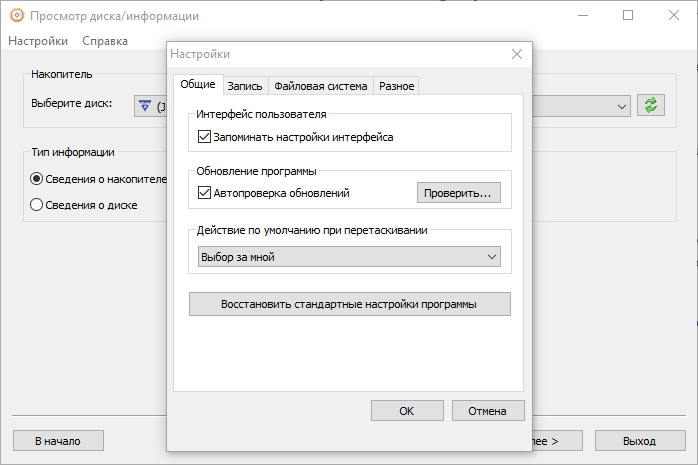Open the disk selection dropdown arrow

click(x=621, y=105)
